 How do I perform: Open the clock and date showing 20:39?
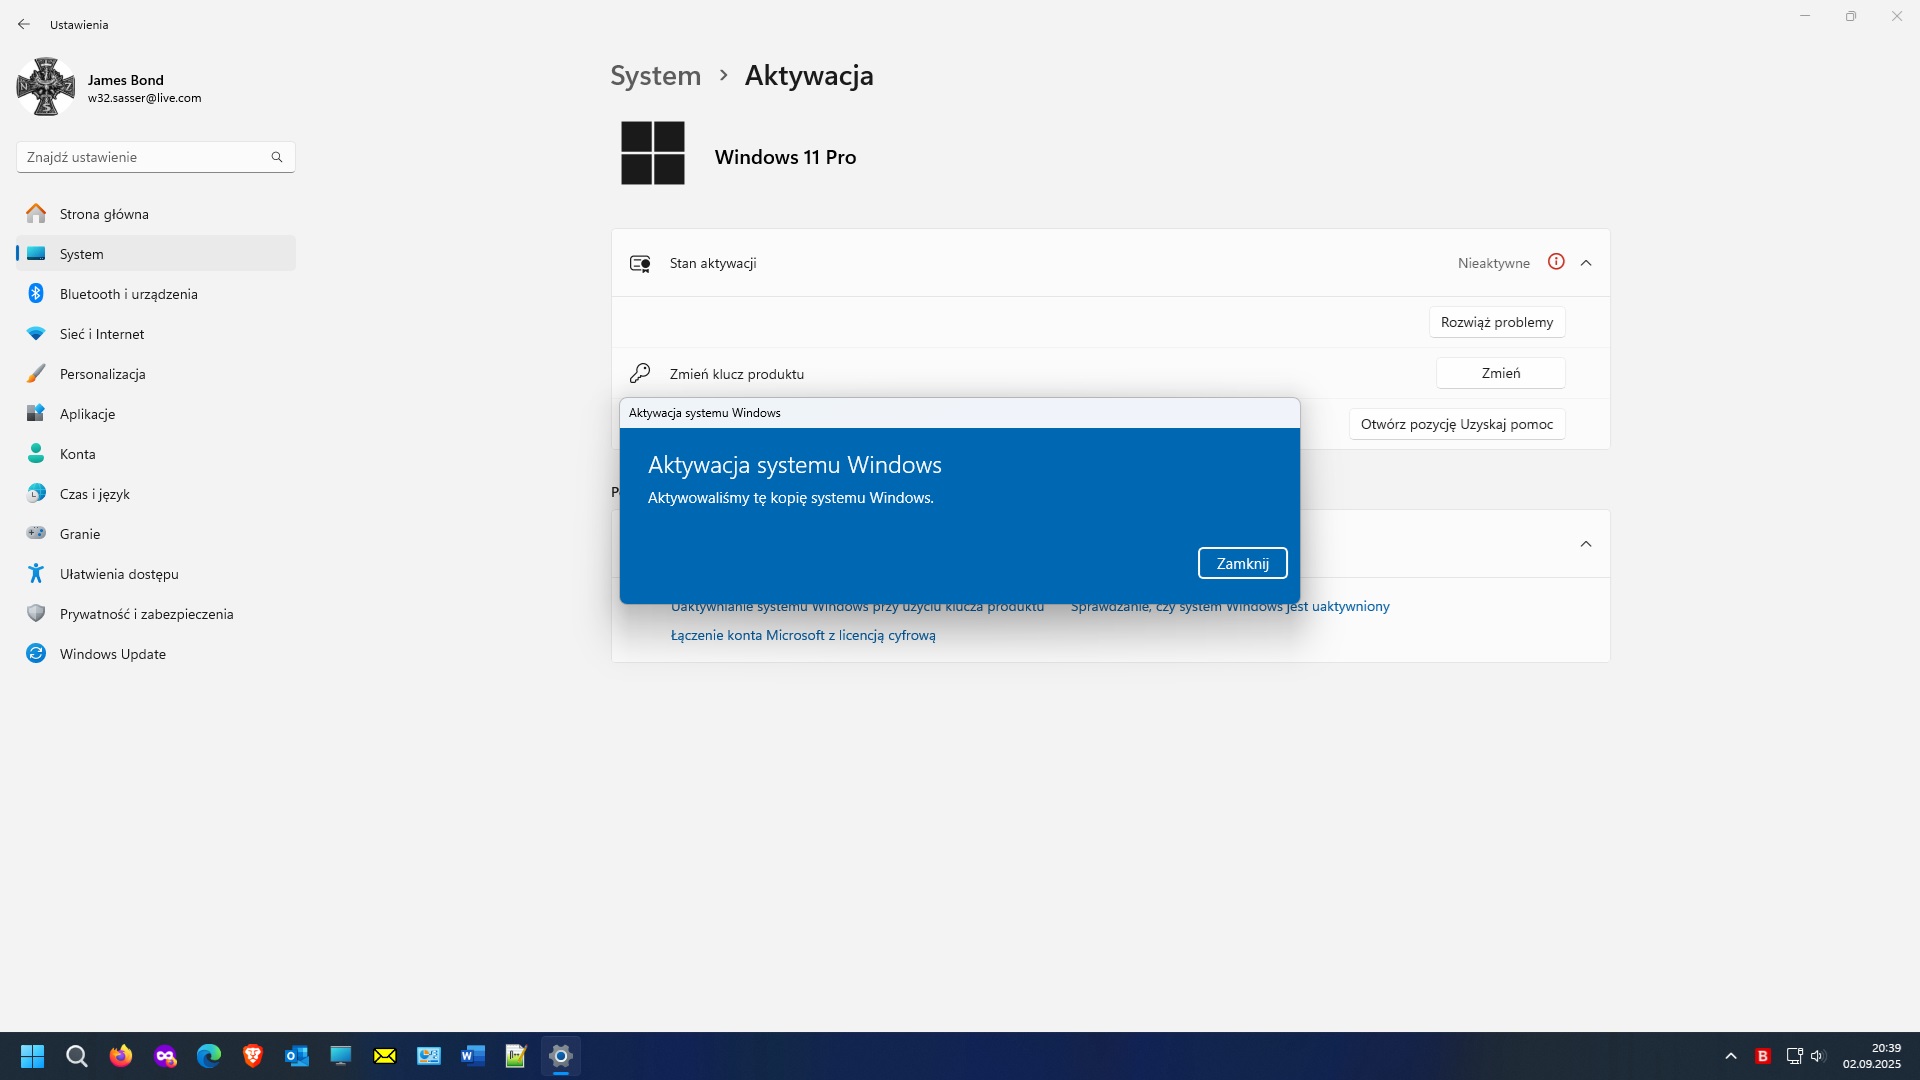pos(1872,1056)
